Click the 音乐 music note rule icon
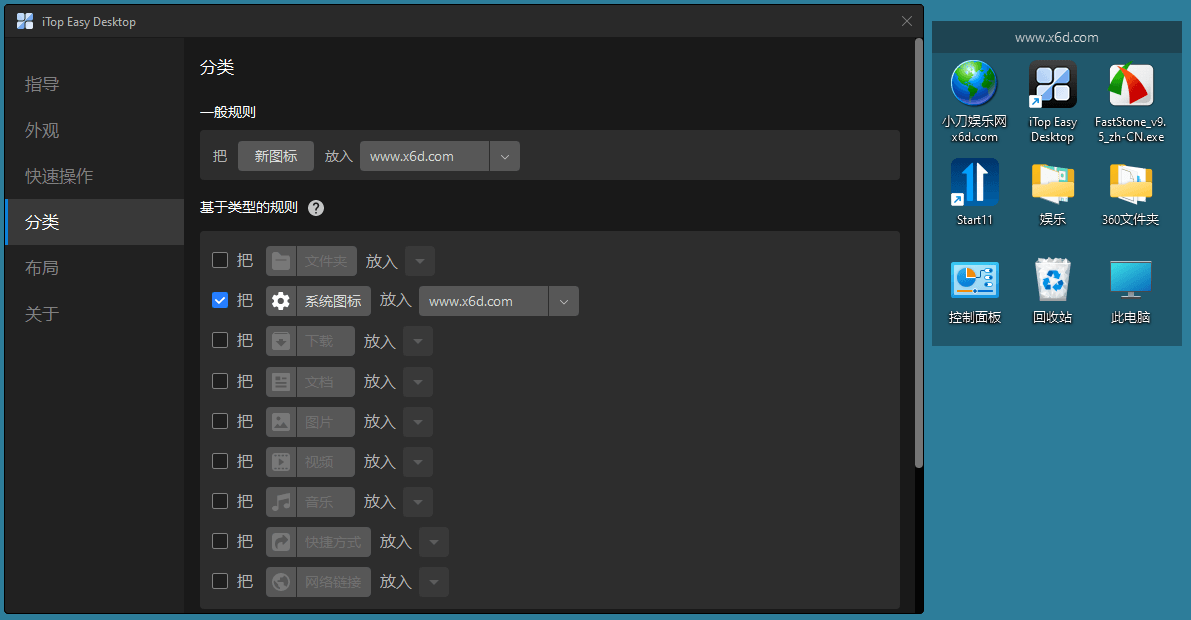Image resolution: width=1191 pixels, height=620 pixels. pyautogui.click(x=280, y=501)
